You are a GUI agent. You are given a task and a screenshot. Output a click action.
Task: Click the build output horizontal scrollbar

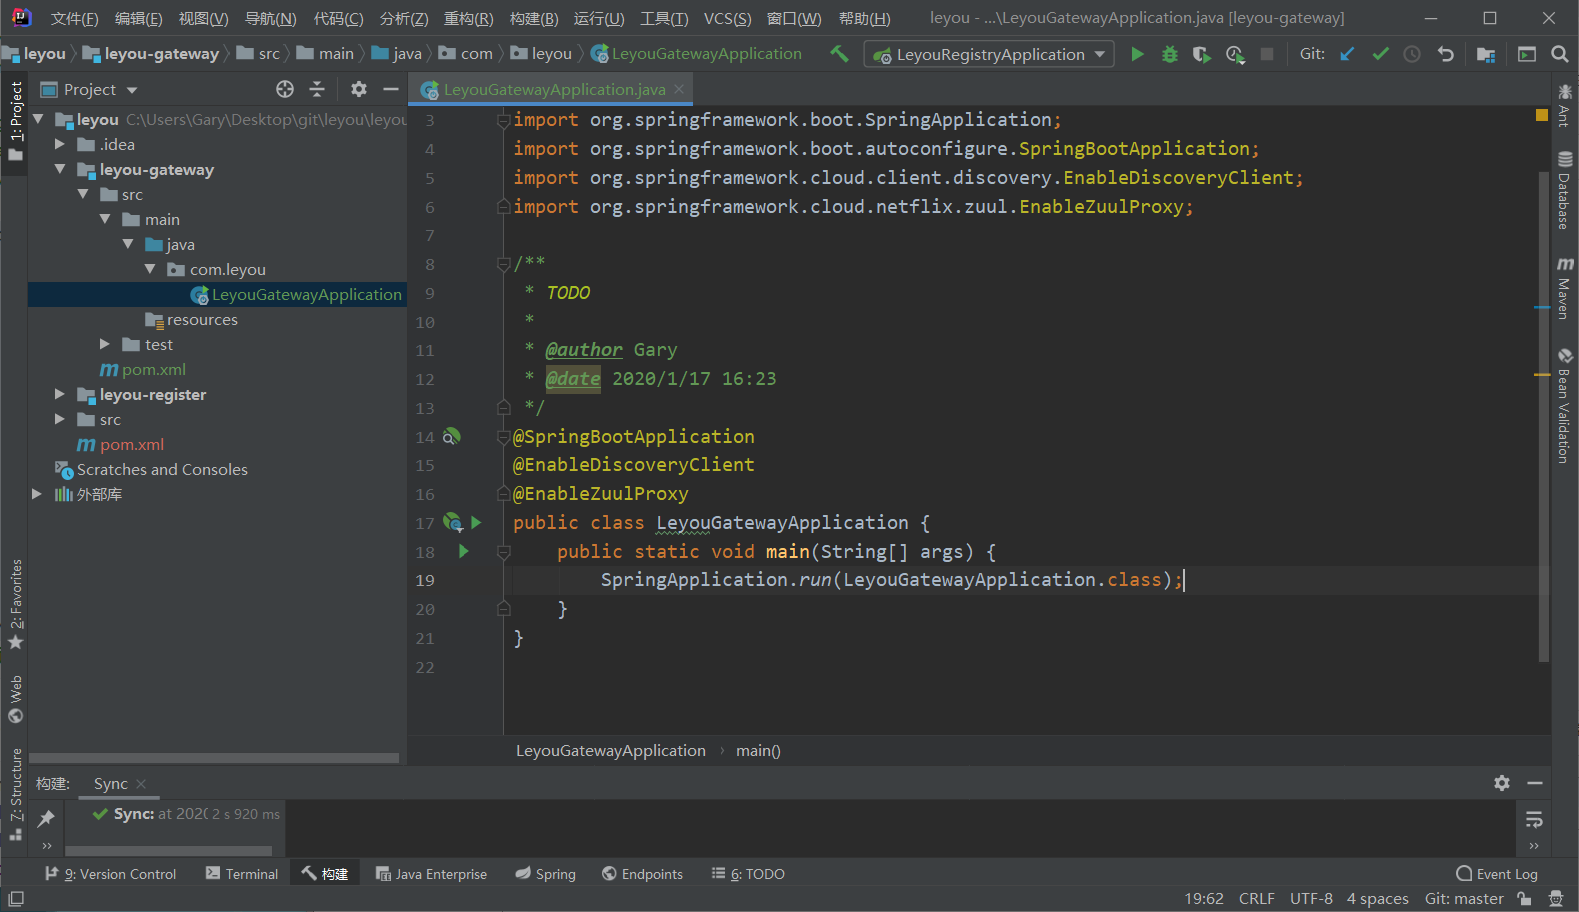pyautogui.click(x=168, y=851)
